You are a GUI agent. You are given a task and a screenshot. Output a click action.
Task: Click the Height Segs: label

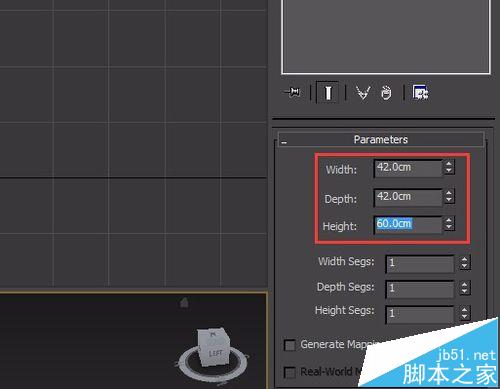(344, 311)
